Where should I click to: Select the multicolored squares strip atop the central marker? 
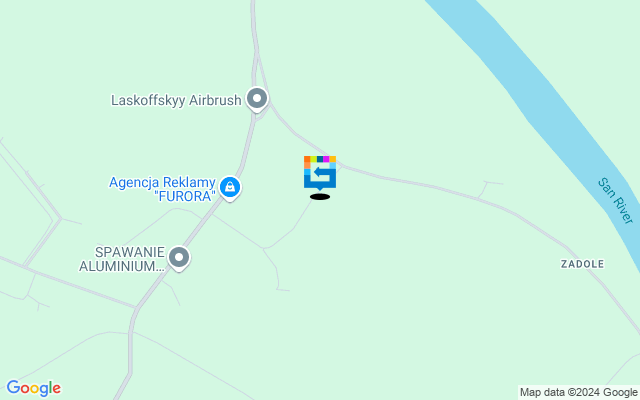click(320, 159)
